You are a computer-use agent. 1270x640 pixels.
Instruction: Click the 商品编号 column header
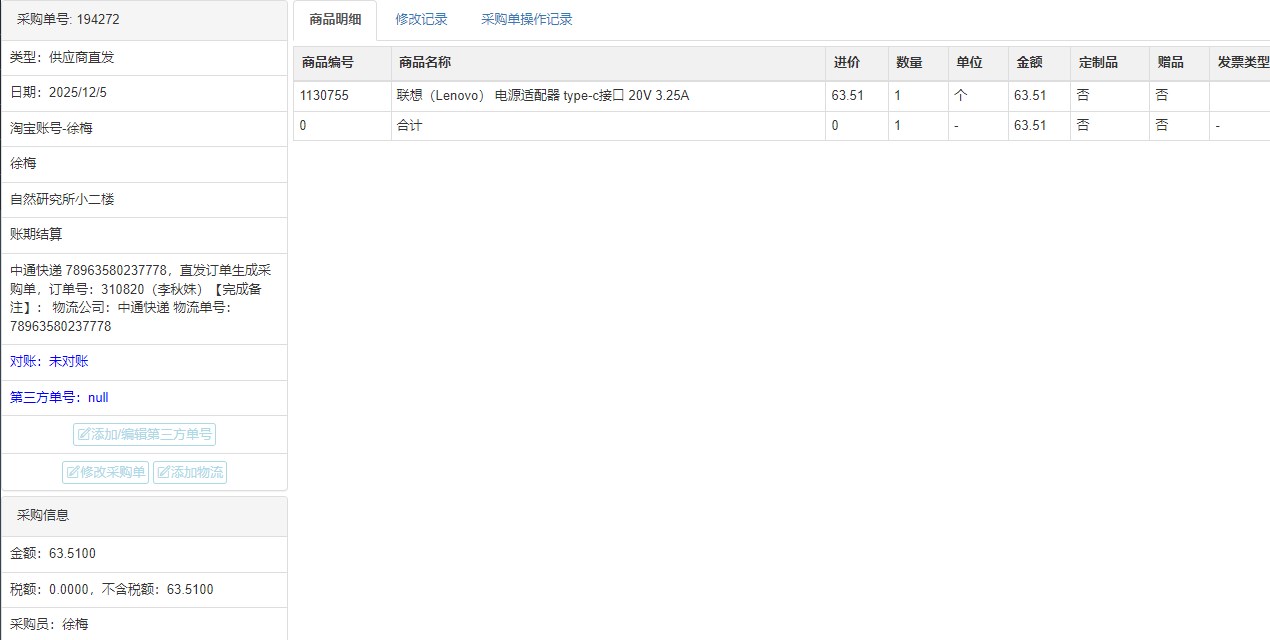[x=327, y=62]
